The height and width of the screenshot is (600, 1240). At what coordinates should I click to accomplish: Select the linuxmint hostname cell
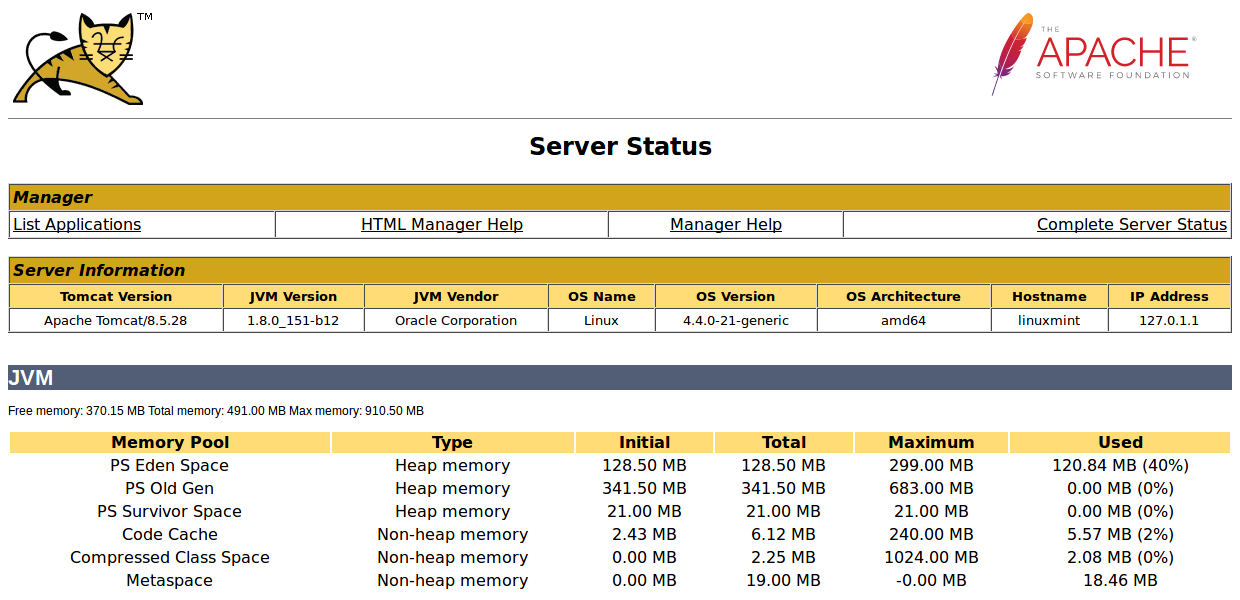pyautogui.click(x=1049, y=321)
